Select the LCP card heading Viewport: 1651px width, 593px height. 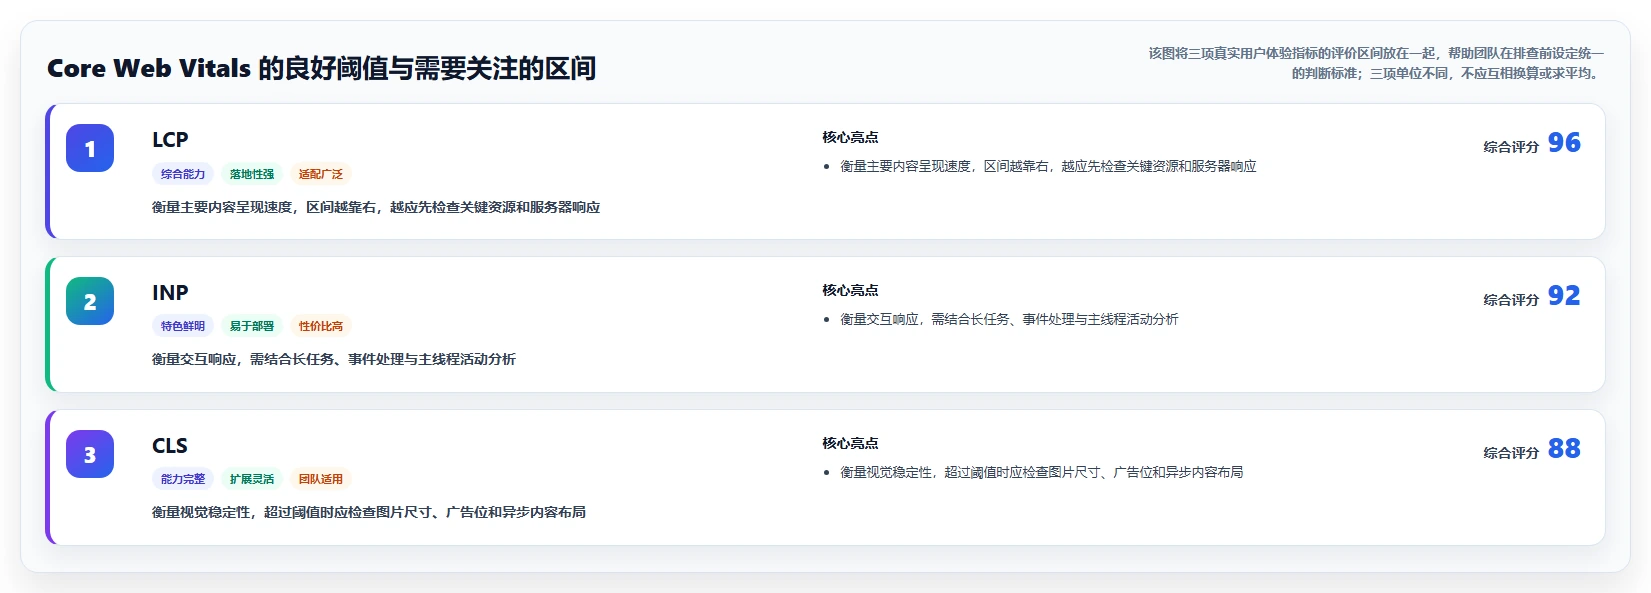click(x=170, y=140)
